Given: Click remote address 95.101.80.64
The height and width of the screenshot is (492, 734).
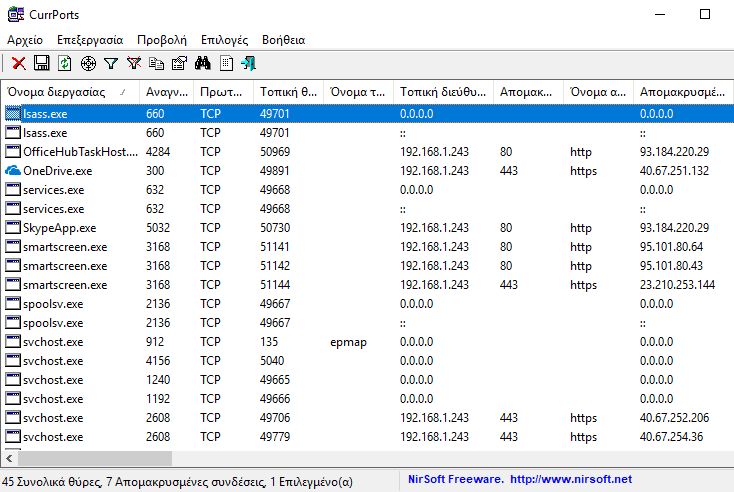Looking at the screenshot, I should tap(671, 247).
